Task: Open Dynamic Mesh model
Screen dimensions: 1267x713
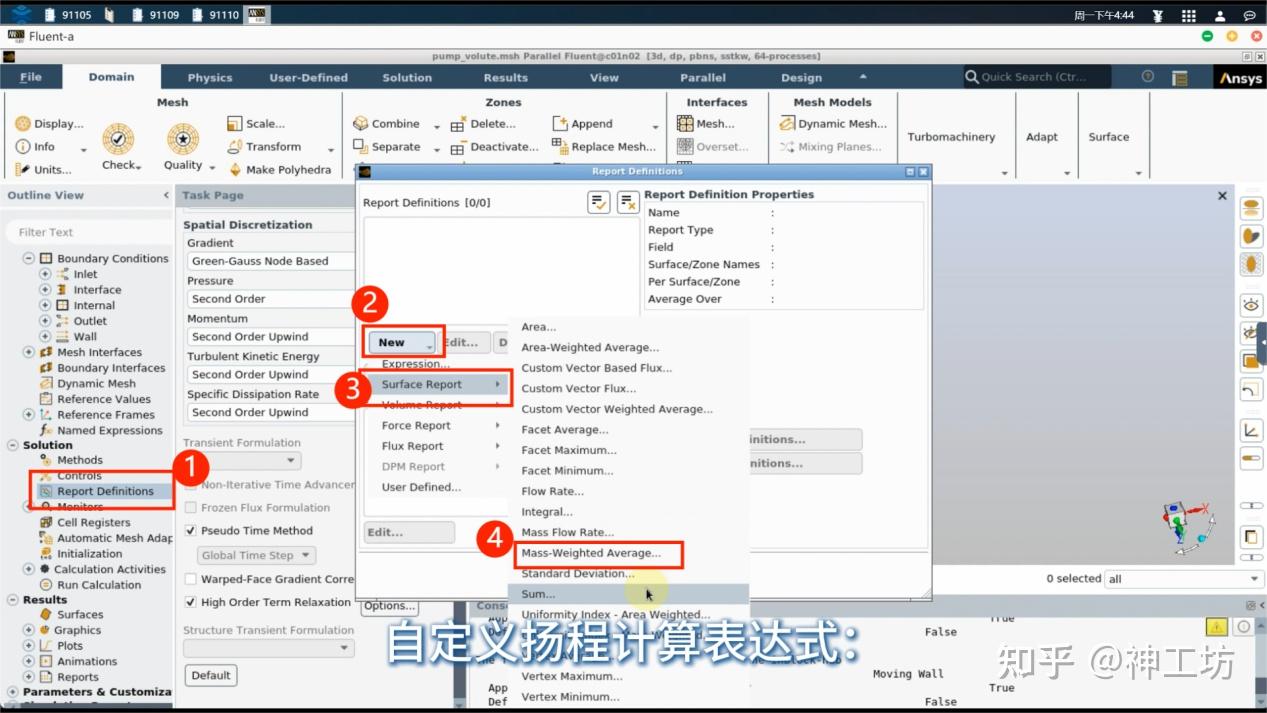Action: [x=832, y=124]
